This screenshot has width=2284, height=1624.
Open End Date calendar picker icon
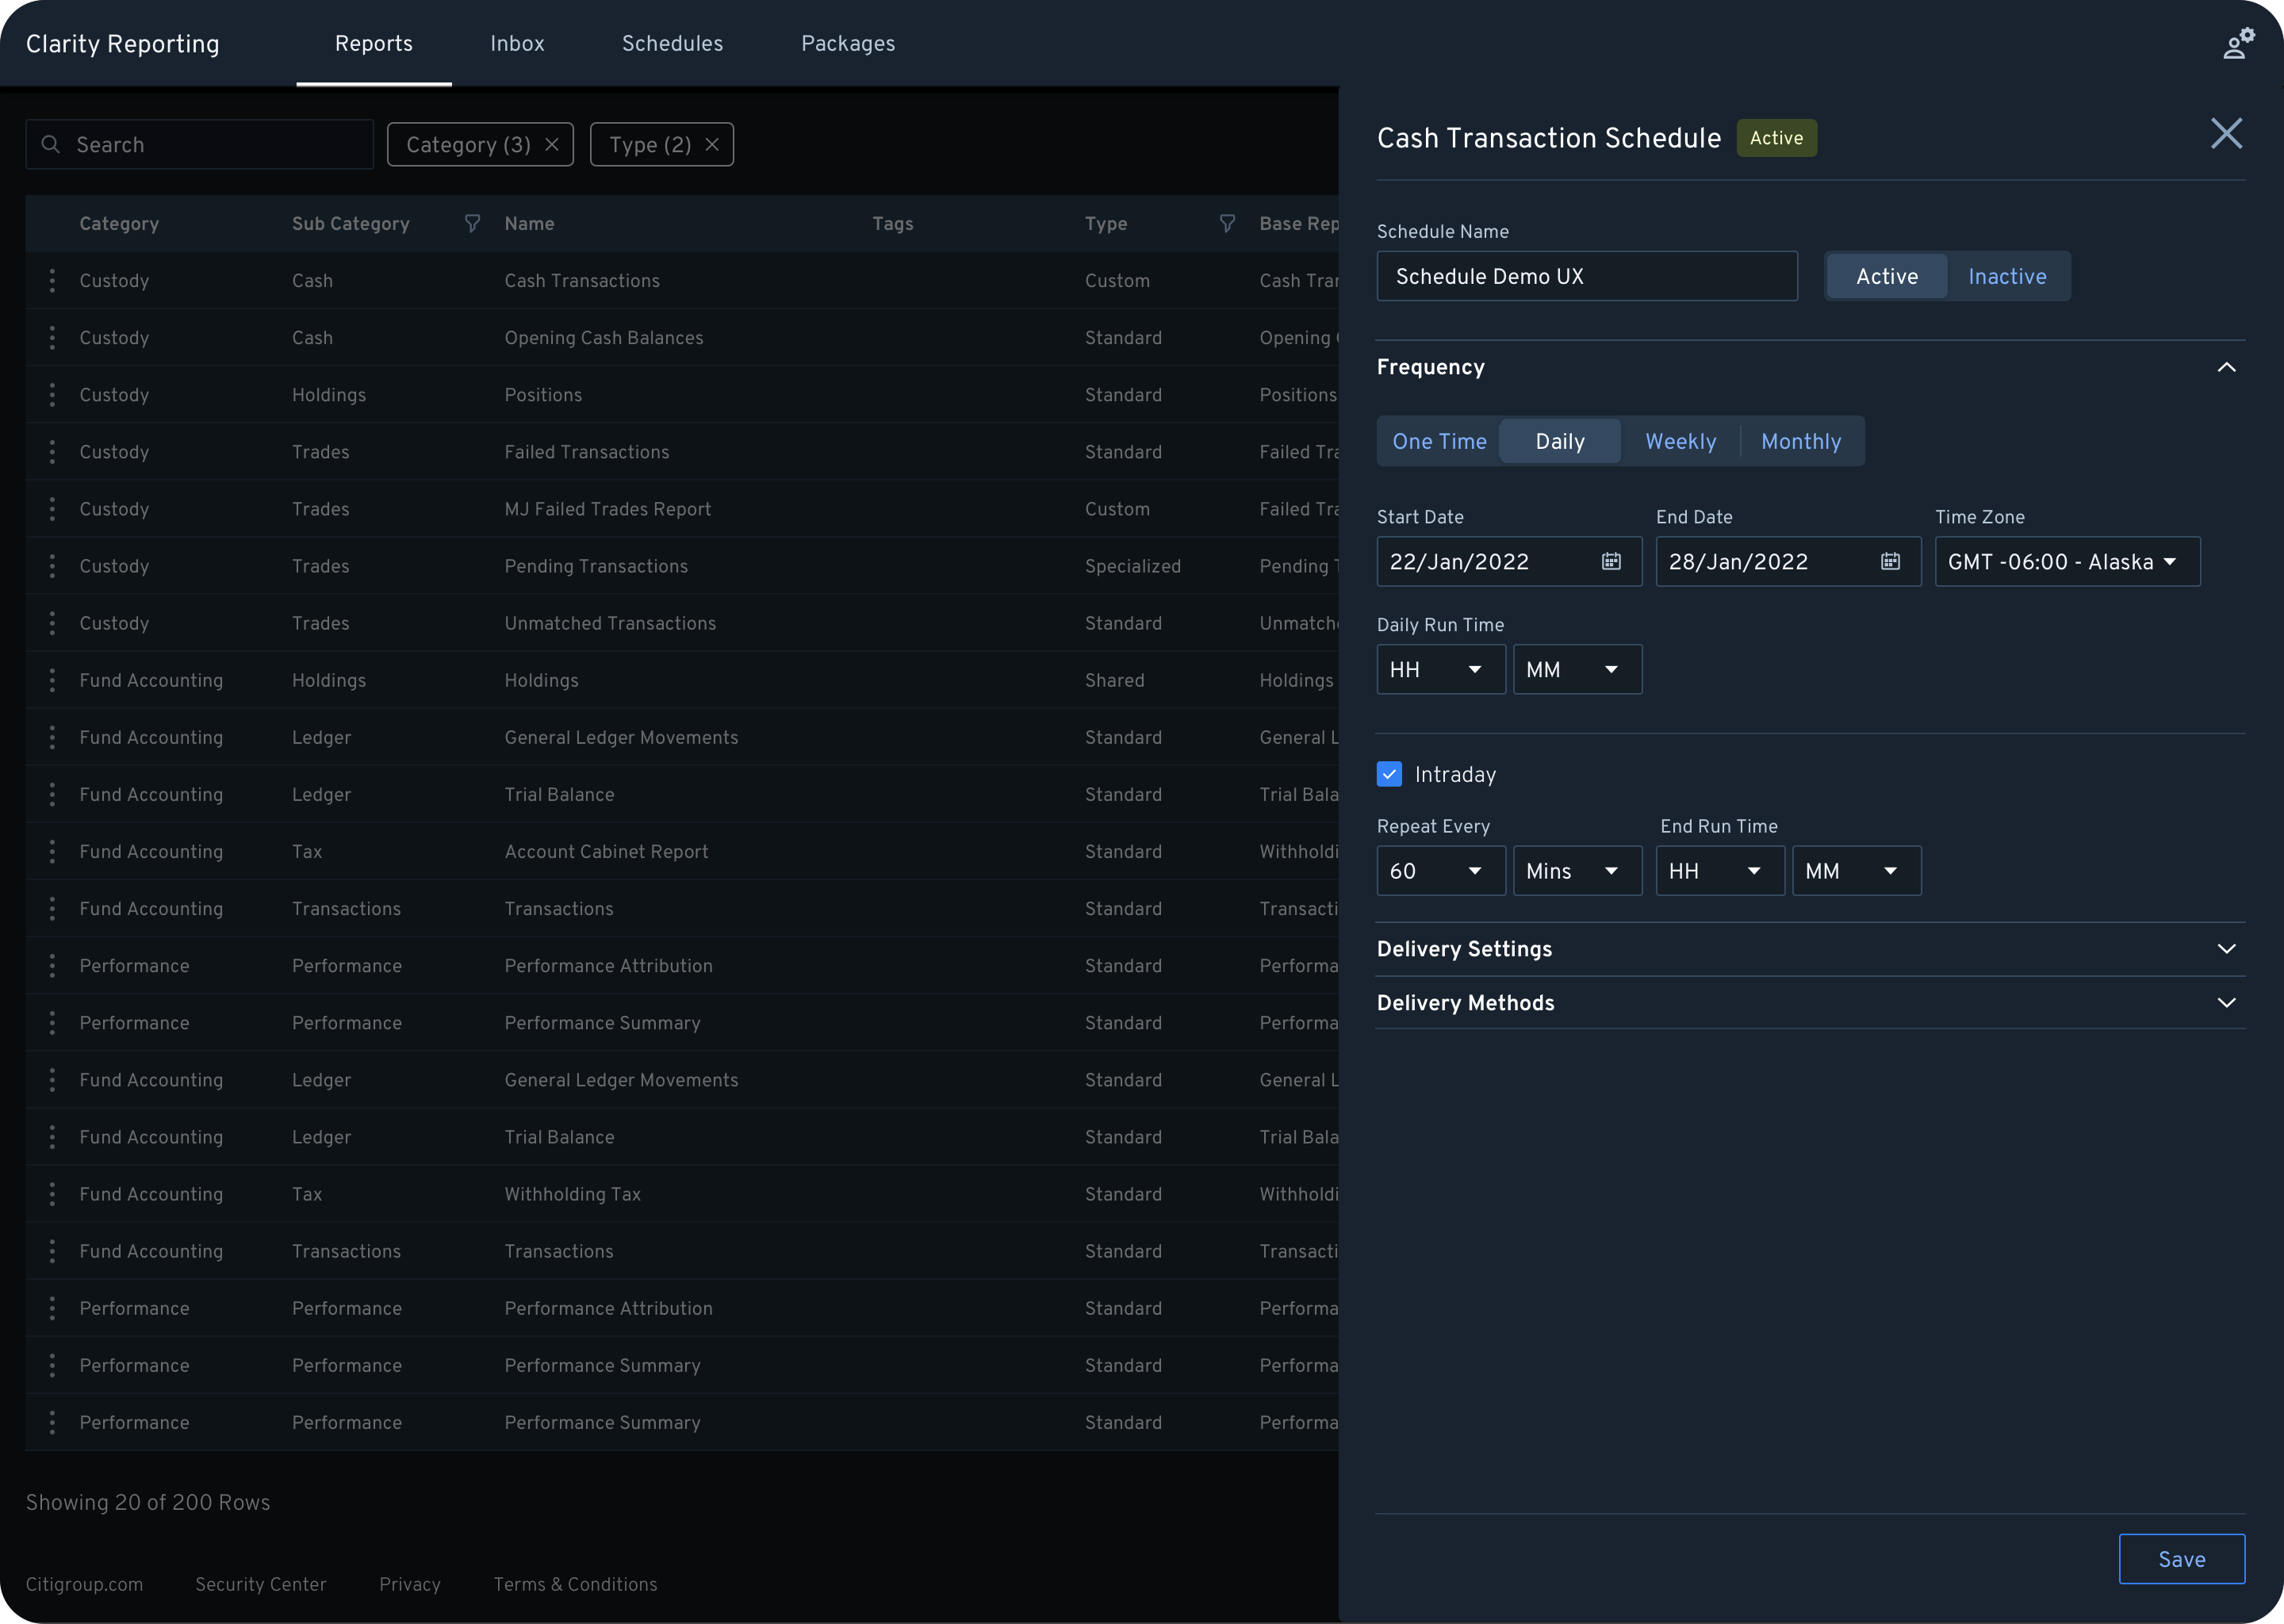[x=1890, y=561]
